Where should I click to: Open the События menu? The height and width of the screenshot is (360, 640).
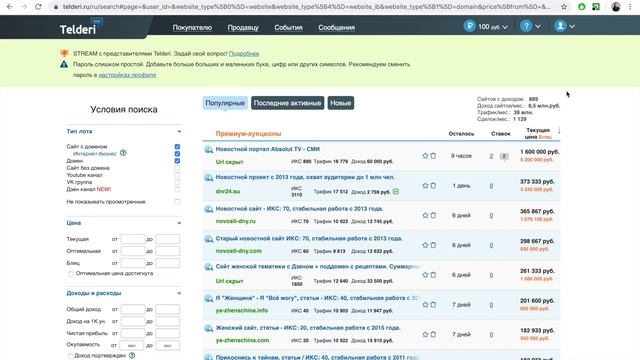288,27
